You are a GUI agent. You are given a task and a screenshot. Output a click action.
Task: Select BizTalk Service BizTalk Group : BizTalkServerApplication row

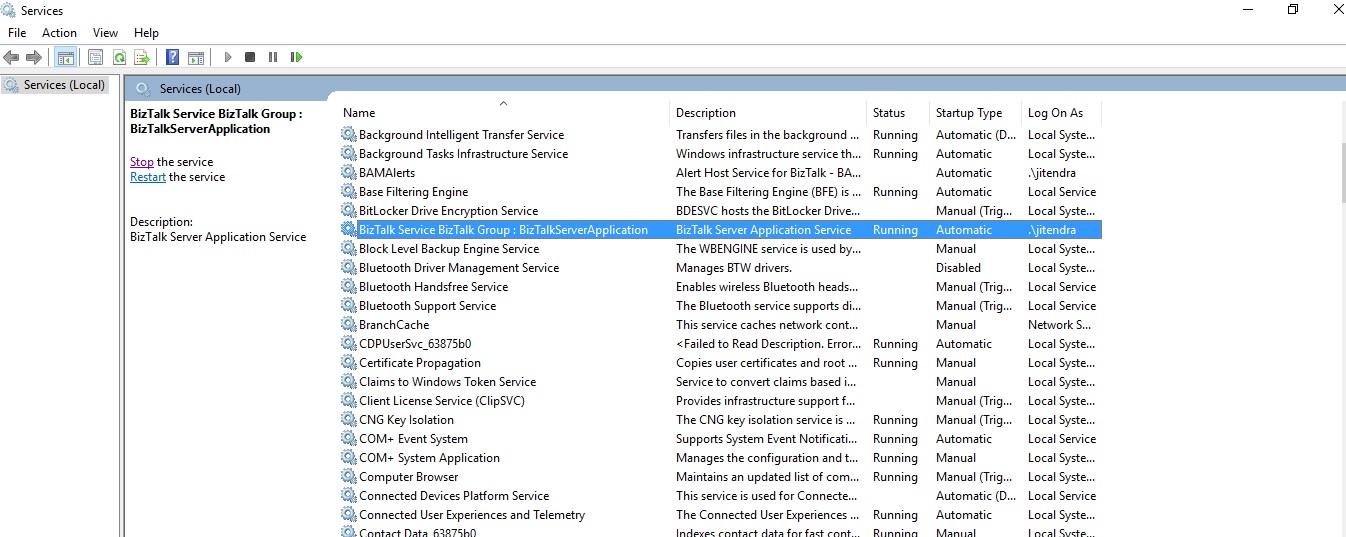pyautogui.click(x=720, y=230)
